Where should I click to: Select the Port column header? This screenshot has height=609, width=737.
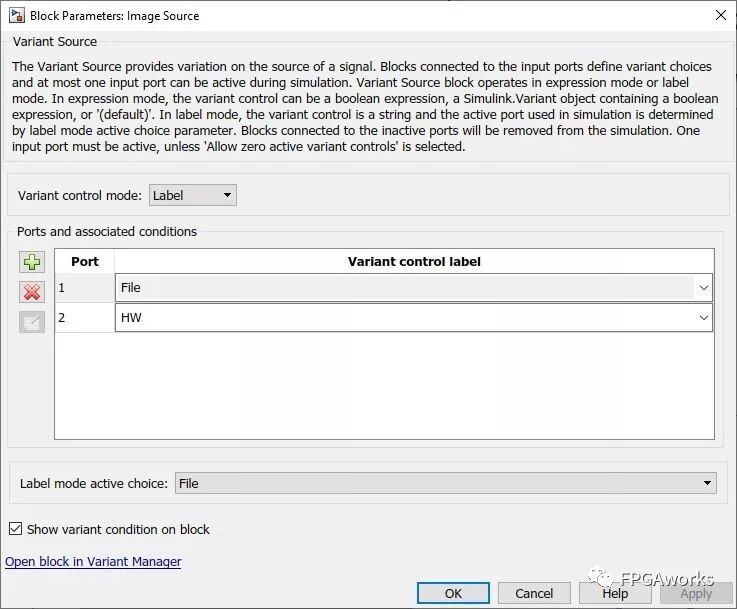[x=85, y=261]
